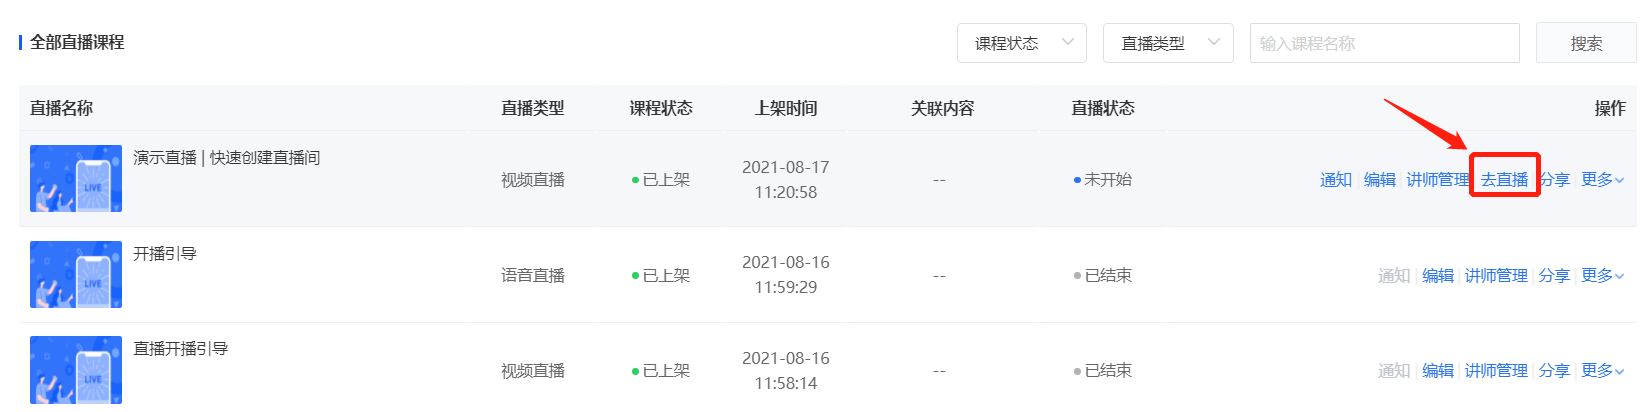Image resolution: width=1651 pixels, height=412 pixels.
Task: Open 讲师管理 for the 开播引导 course
Action: (1496, 276)
